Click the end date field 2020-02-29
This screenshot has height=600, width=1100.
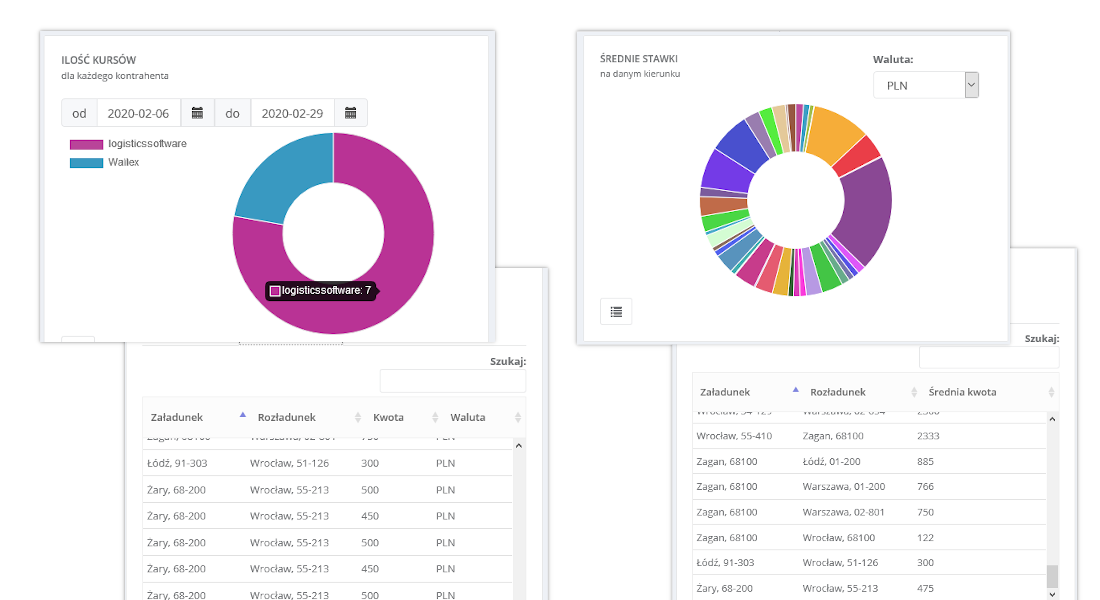click(x=292, y=113)
